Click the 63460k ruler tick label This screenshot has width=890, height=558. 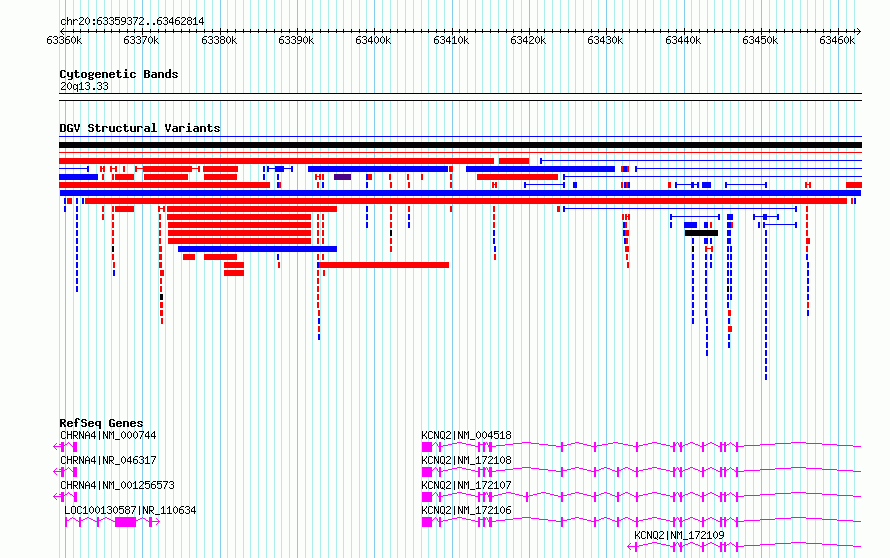tap(837, 40)
